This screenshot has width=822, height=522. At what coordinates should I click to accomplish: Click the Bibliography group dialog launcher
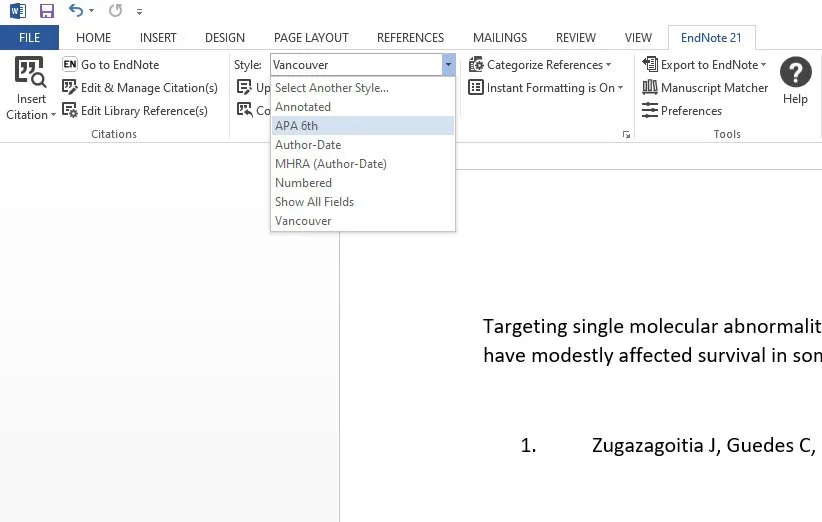(626, 134)
